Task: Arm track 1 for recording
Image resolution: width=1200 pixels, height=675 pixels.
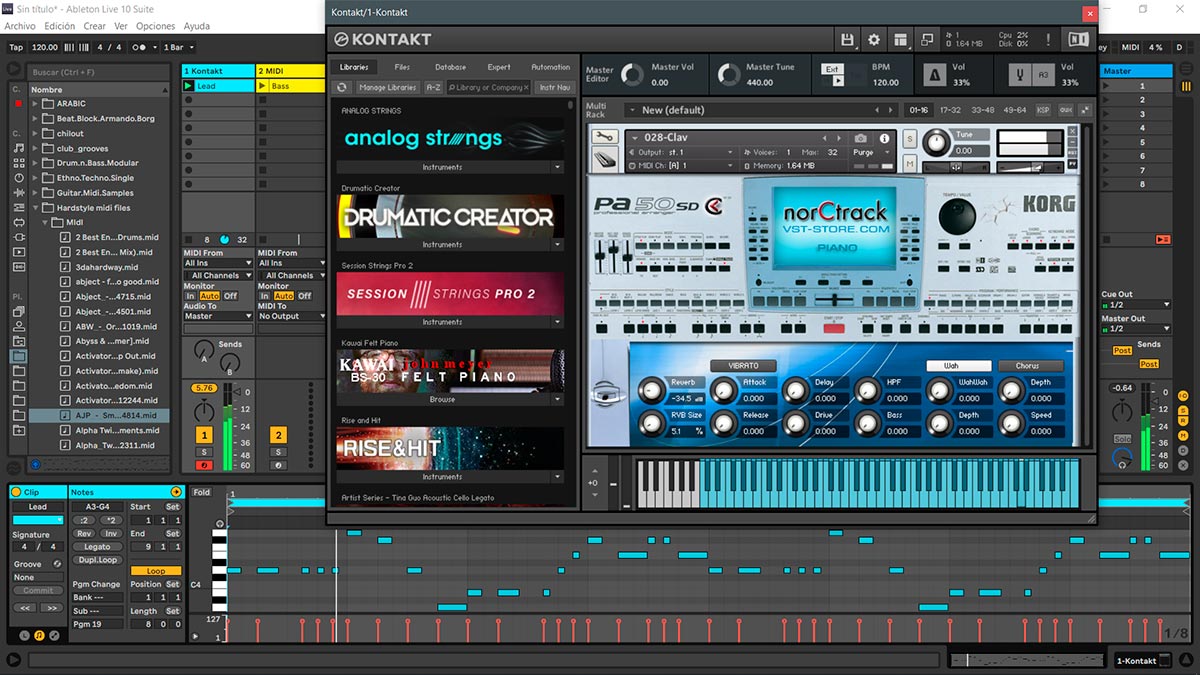Action: [204, 465]
